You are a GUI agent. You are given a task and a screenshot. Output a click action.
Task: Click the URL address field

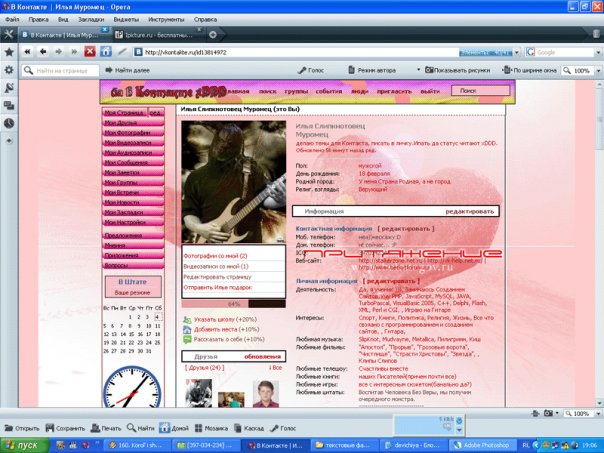[x=297, y=52]
